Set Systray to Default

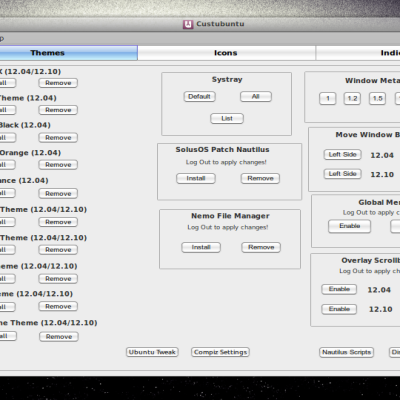pos(200,97)
